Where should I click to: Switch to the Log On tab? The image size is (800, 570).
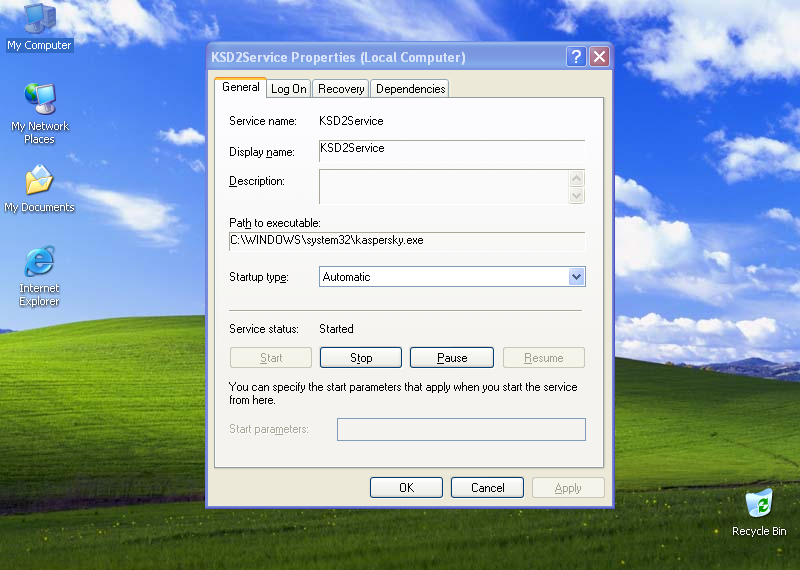tap(289, 89)
